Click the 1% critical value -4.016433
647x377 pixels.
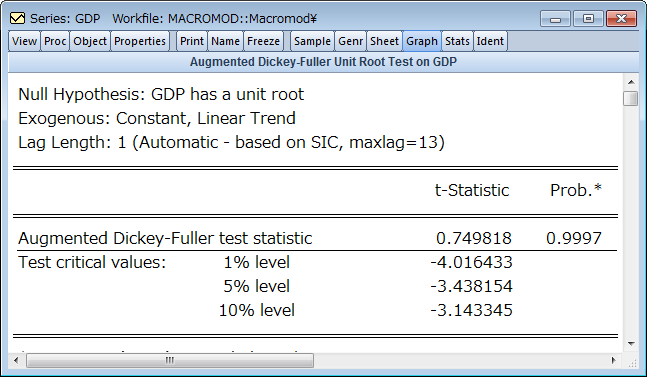[x=471, y=262]
